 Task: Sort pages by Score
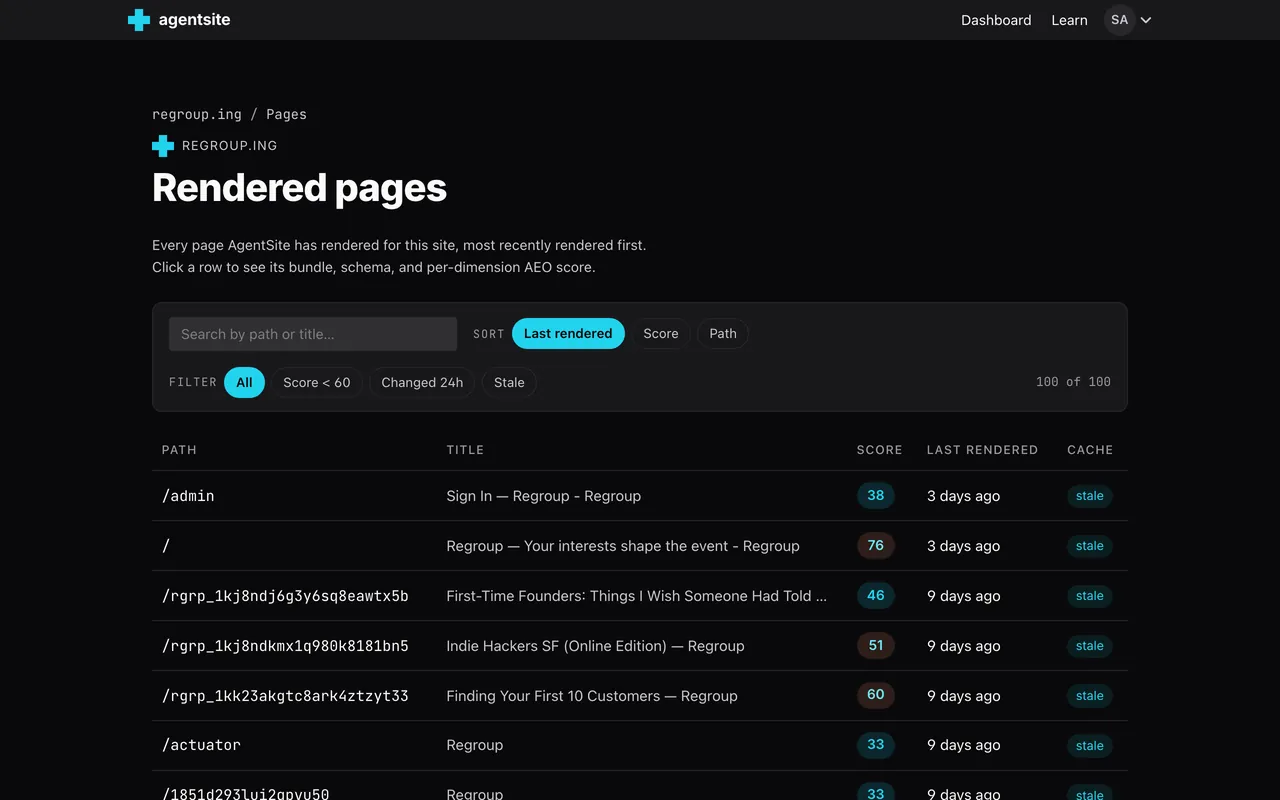(660, 334)
